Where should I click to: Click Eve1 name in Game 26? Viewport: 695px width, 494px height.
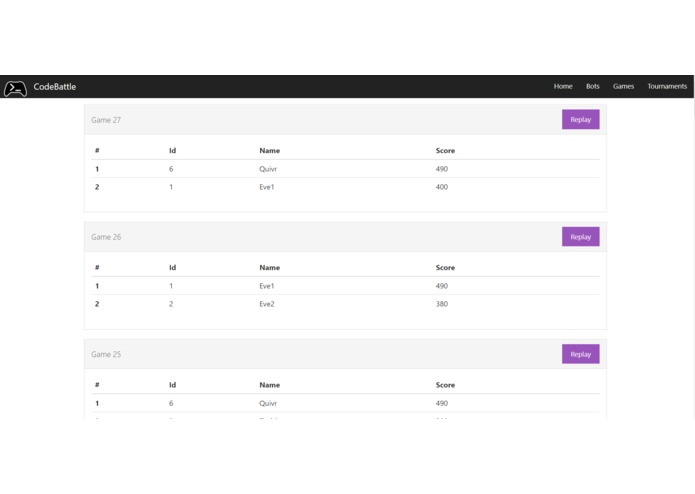click(x=267, y=286)
